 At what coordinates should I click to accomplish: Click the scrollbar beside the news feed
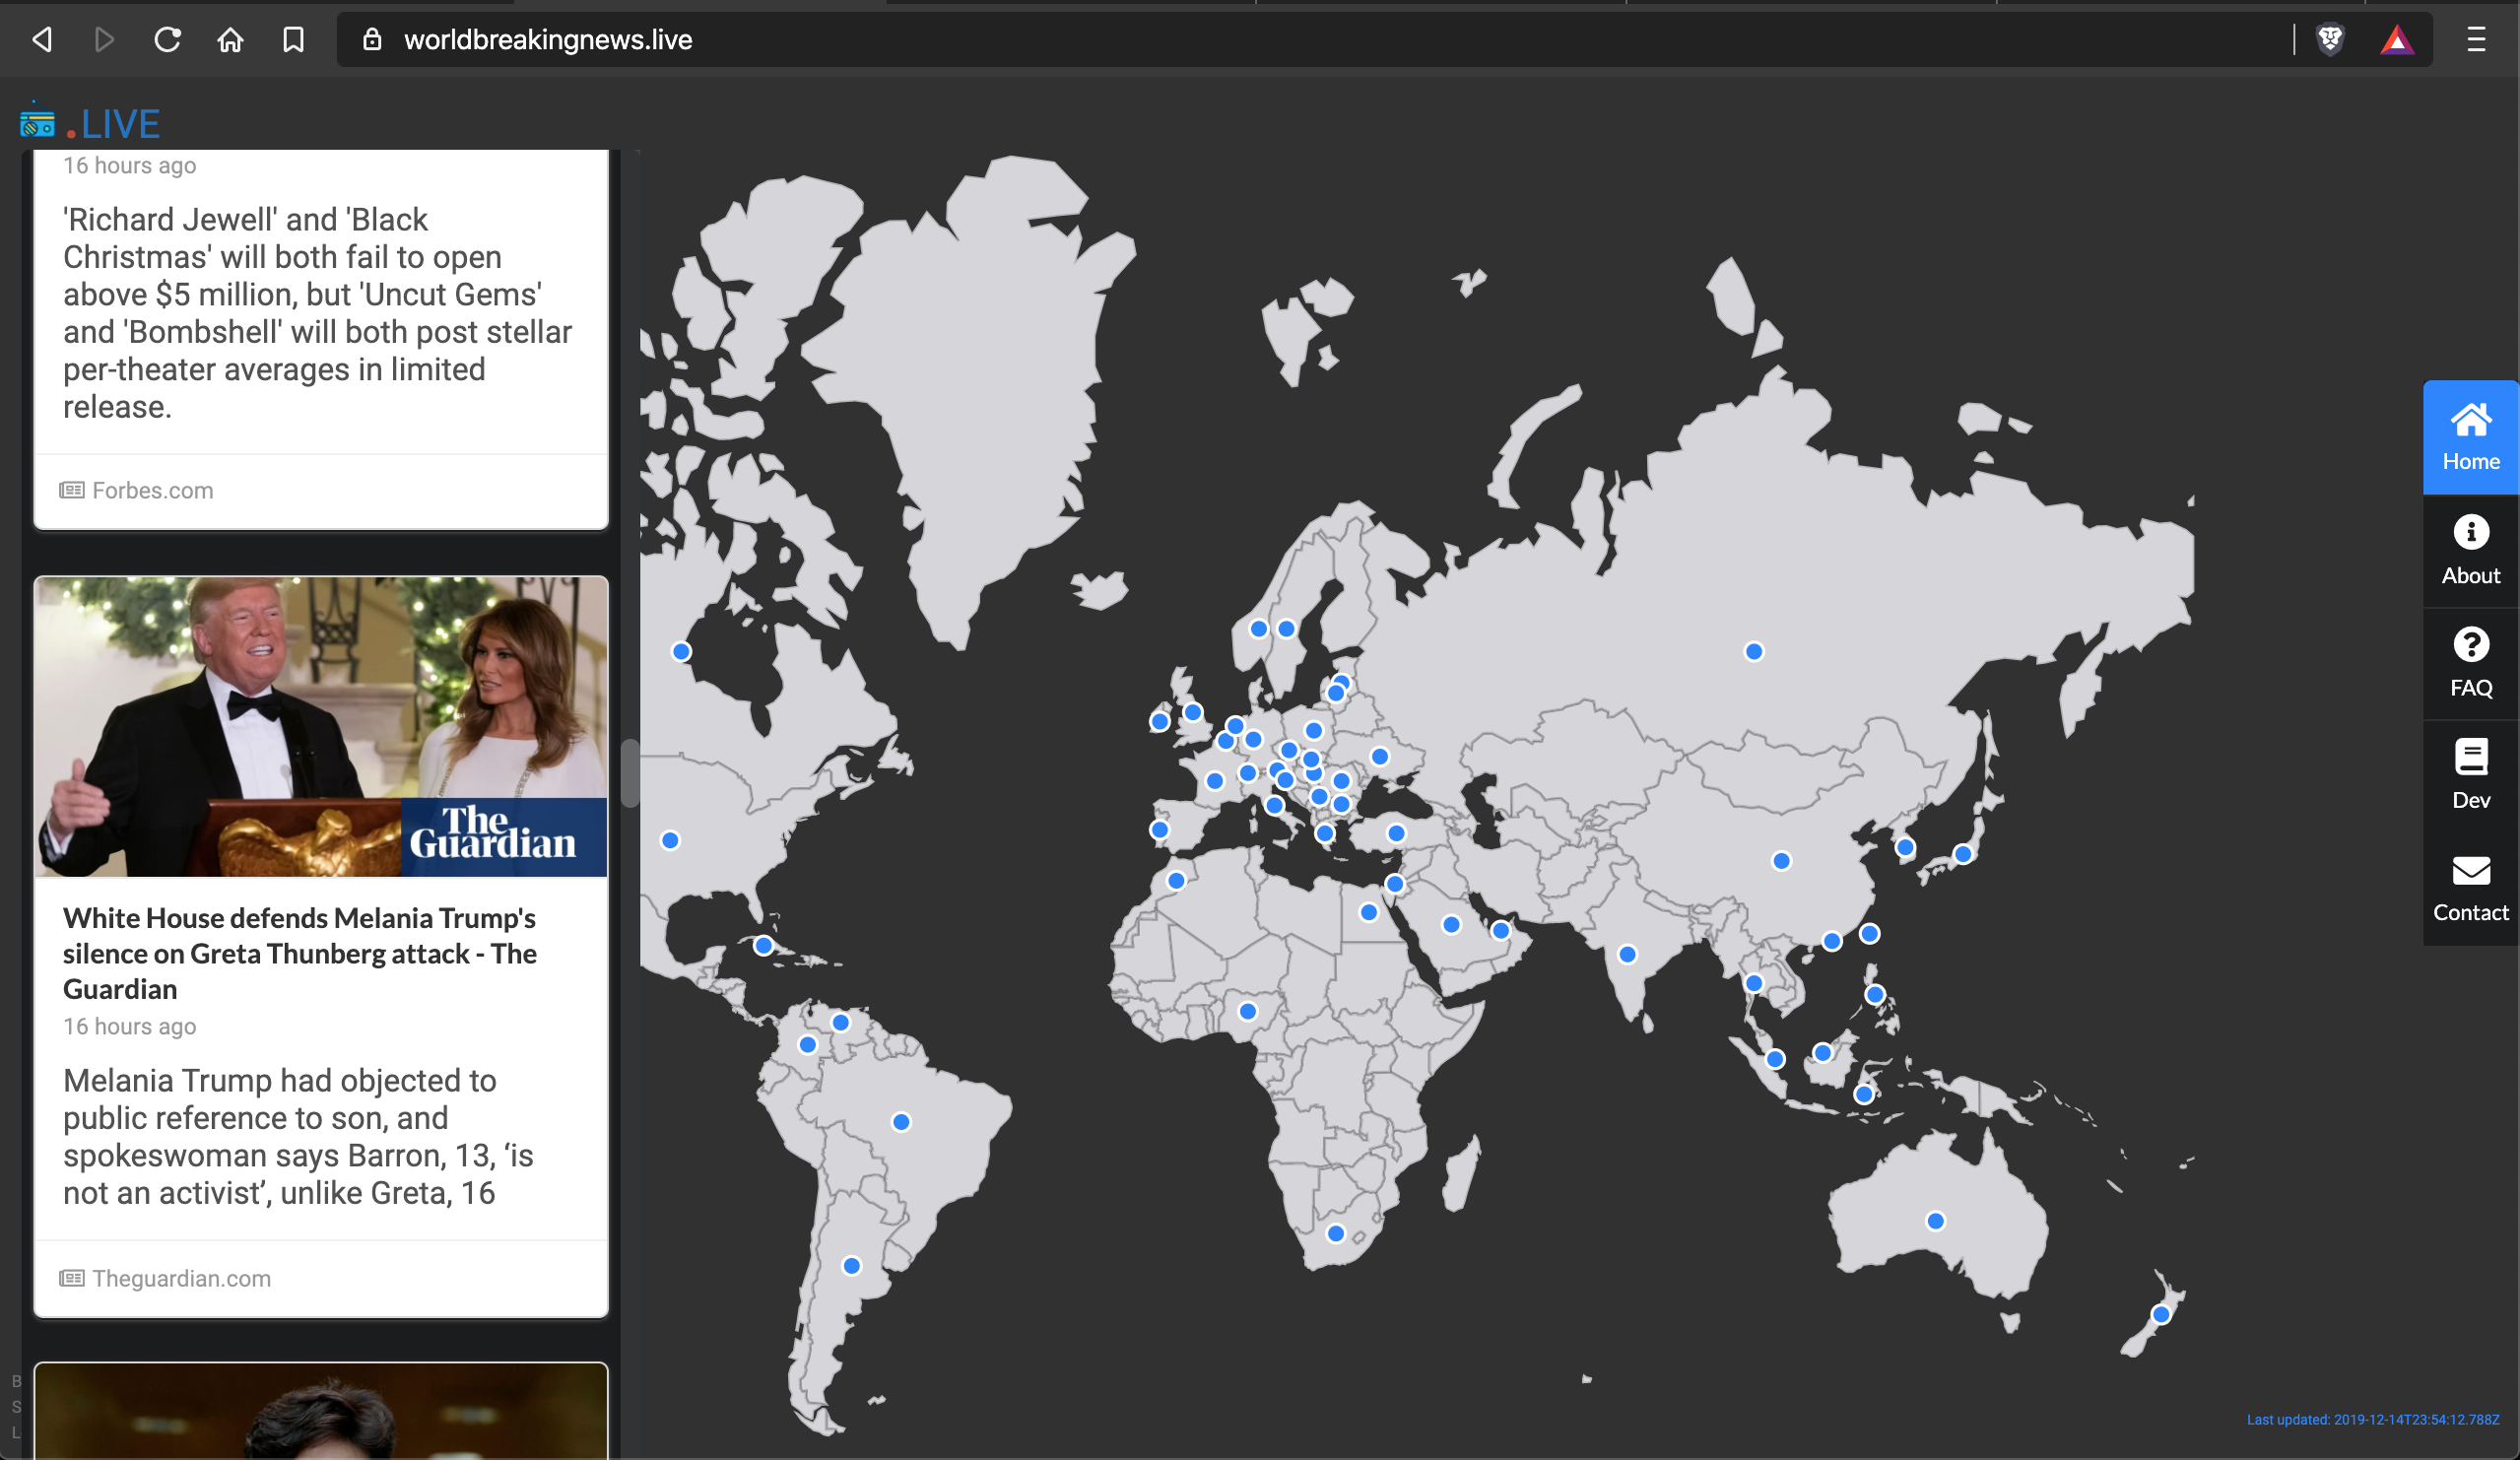click(631, 775)
